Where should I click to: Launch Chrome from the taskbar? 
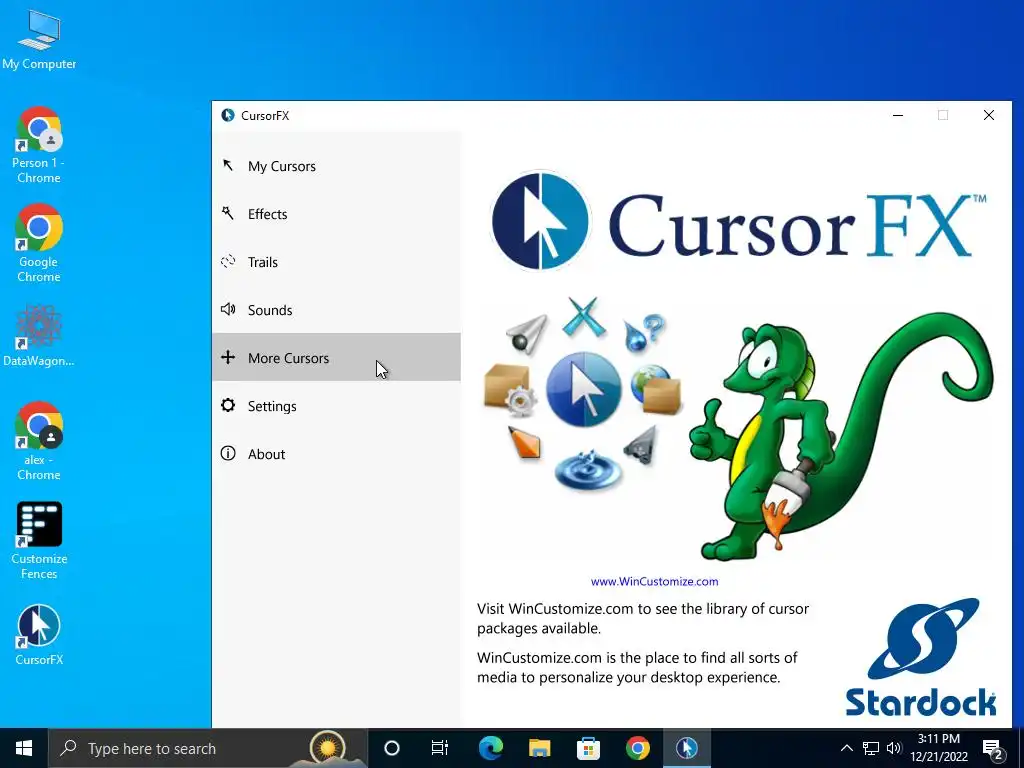[x=637, y=748]
